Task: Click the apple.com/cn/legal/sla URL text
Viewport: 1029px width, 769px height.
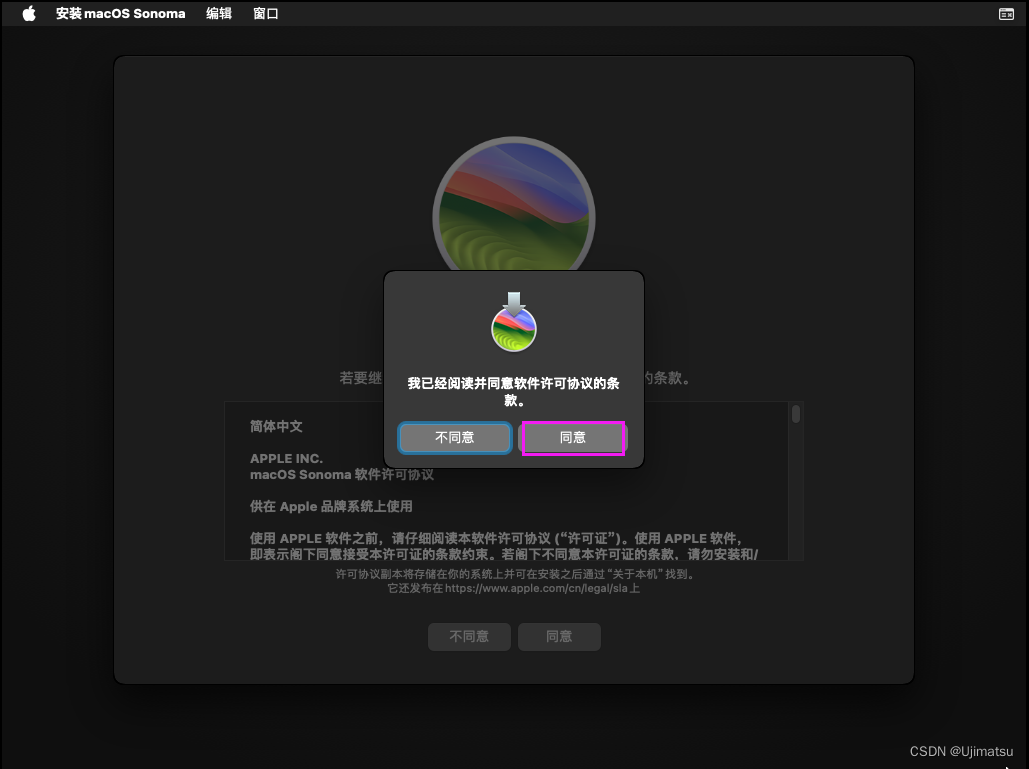Action: pos(536,589)
